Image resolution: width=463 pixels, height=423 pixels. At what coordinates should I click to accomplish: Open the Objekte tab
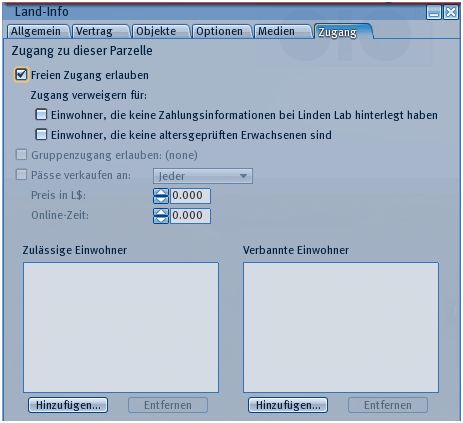pos(161,31)
